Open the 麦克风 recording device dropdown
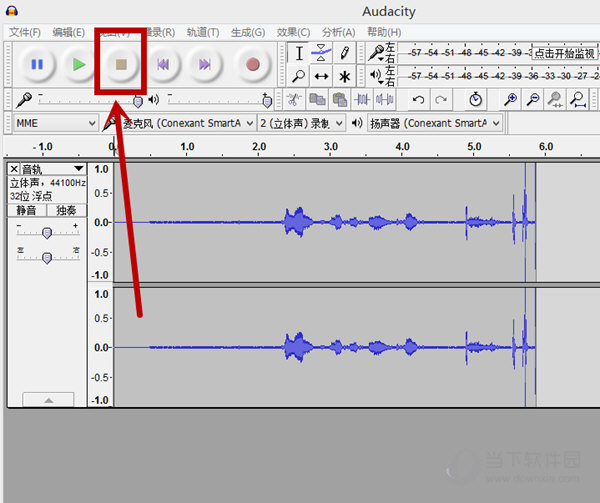The image size is (600, 503). [189, 123]
